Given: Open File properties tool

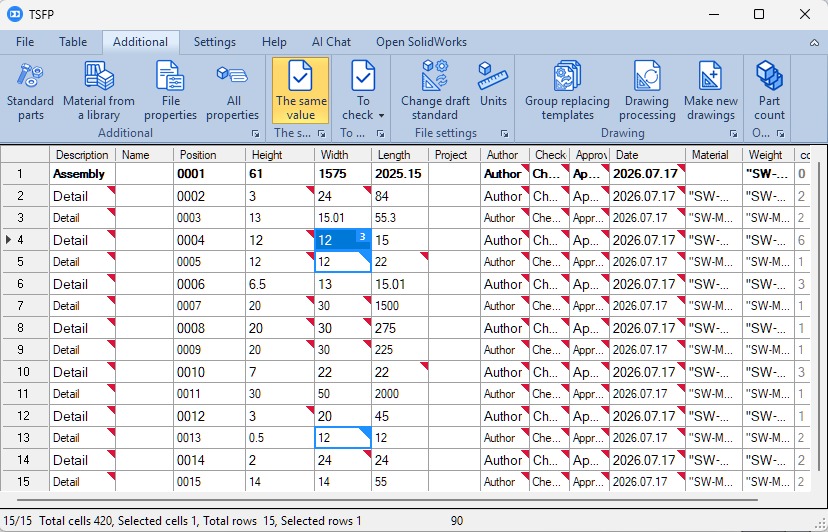Looking at the screenshot, I should pos(170,91).
